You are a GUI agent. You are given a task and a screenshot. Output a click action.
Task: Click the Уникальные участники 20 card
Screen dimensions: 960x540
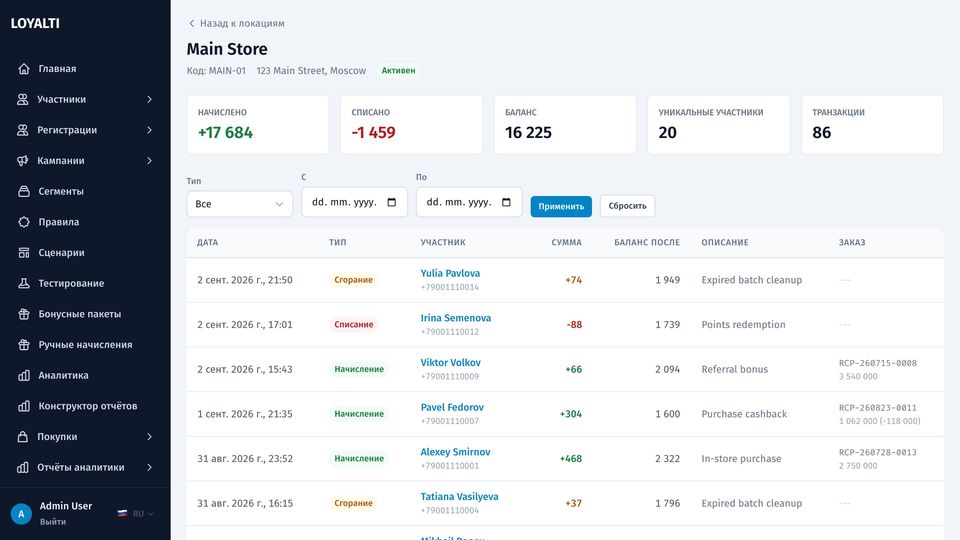coord(719,124)
